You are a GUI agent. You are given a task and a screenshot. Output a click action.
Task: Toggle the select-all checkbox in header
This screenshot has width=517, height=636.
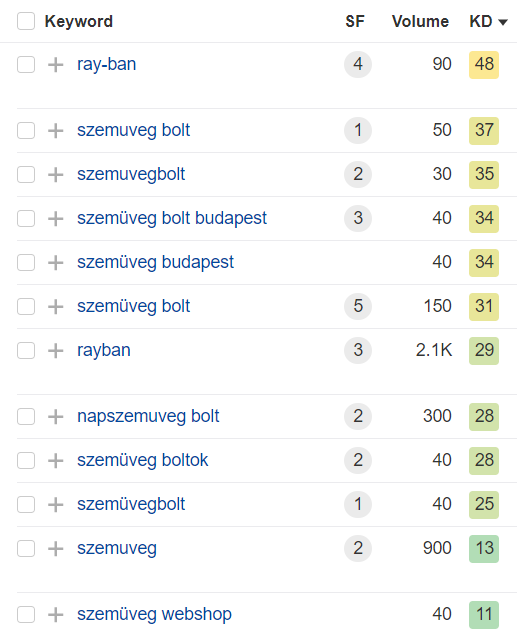tap(26, 21)
